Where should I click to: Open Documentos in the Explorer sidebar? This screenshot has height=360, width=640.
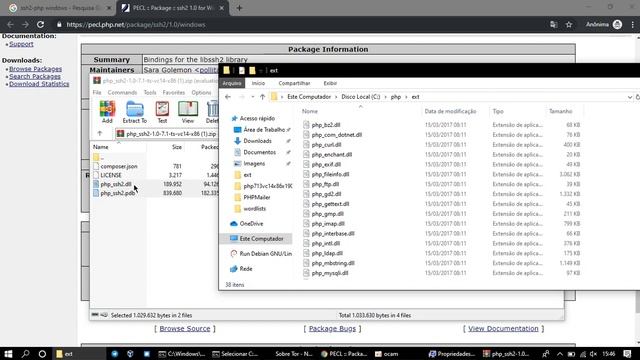[256, 152]
